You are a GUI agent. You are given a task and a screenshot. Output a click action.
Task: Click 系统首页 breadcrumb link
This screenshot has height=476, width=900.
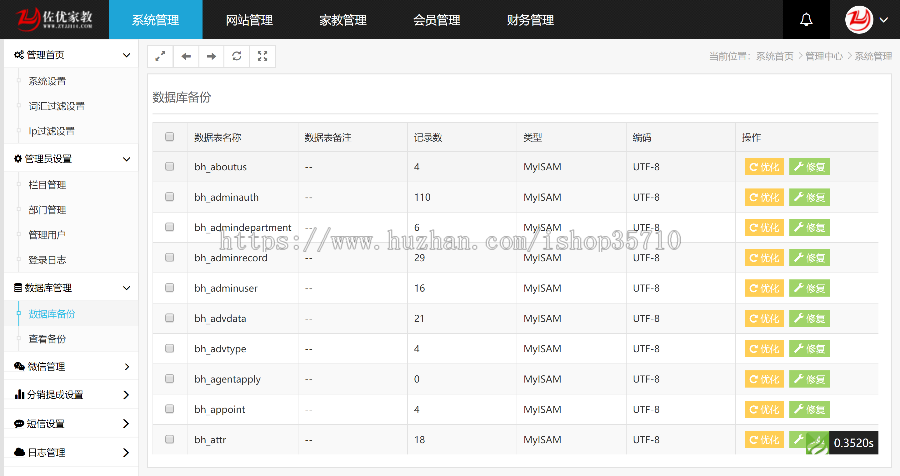774,56
